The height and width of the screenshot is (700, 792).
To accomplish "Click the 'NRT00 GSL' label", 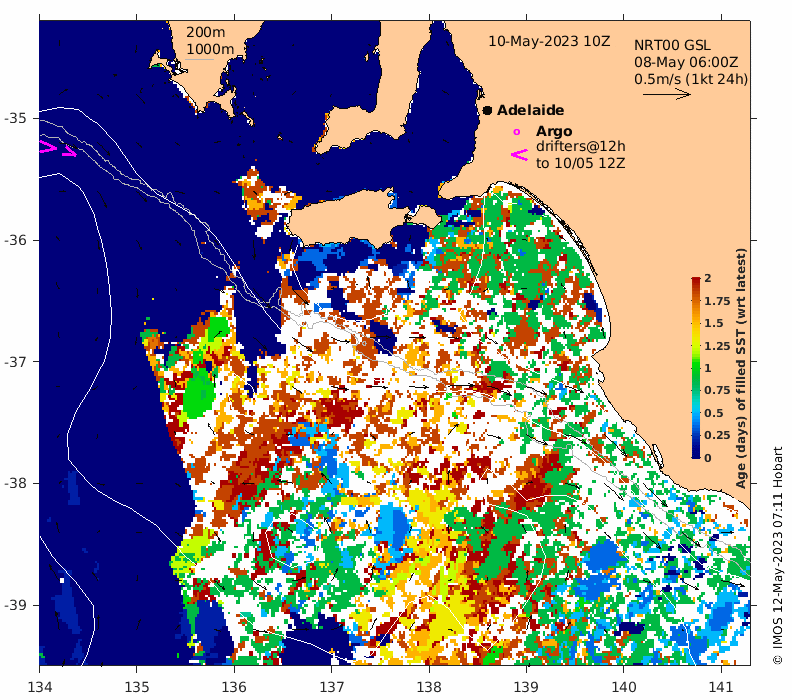I will pyautogui.click(x=672, y=45).
